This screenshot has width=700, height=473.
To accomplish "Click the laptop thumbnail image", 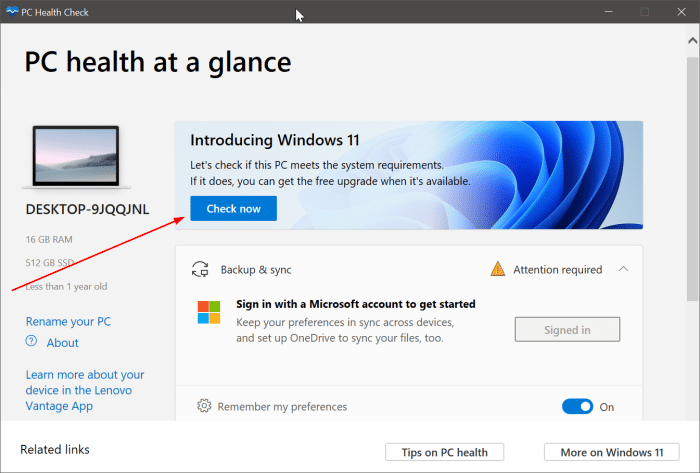I will pyautogui.click(x=76, y=156).
